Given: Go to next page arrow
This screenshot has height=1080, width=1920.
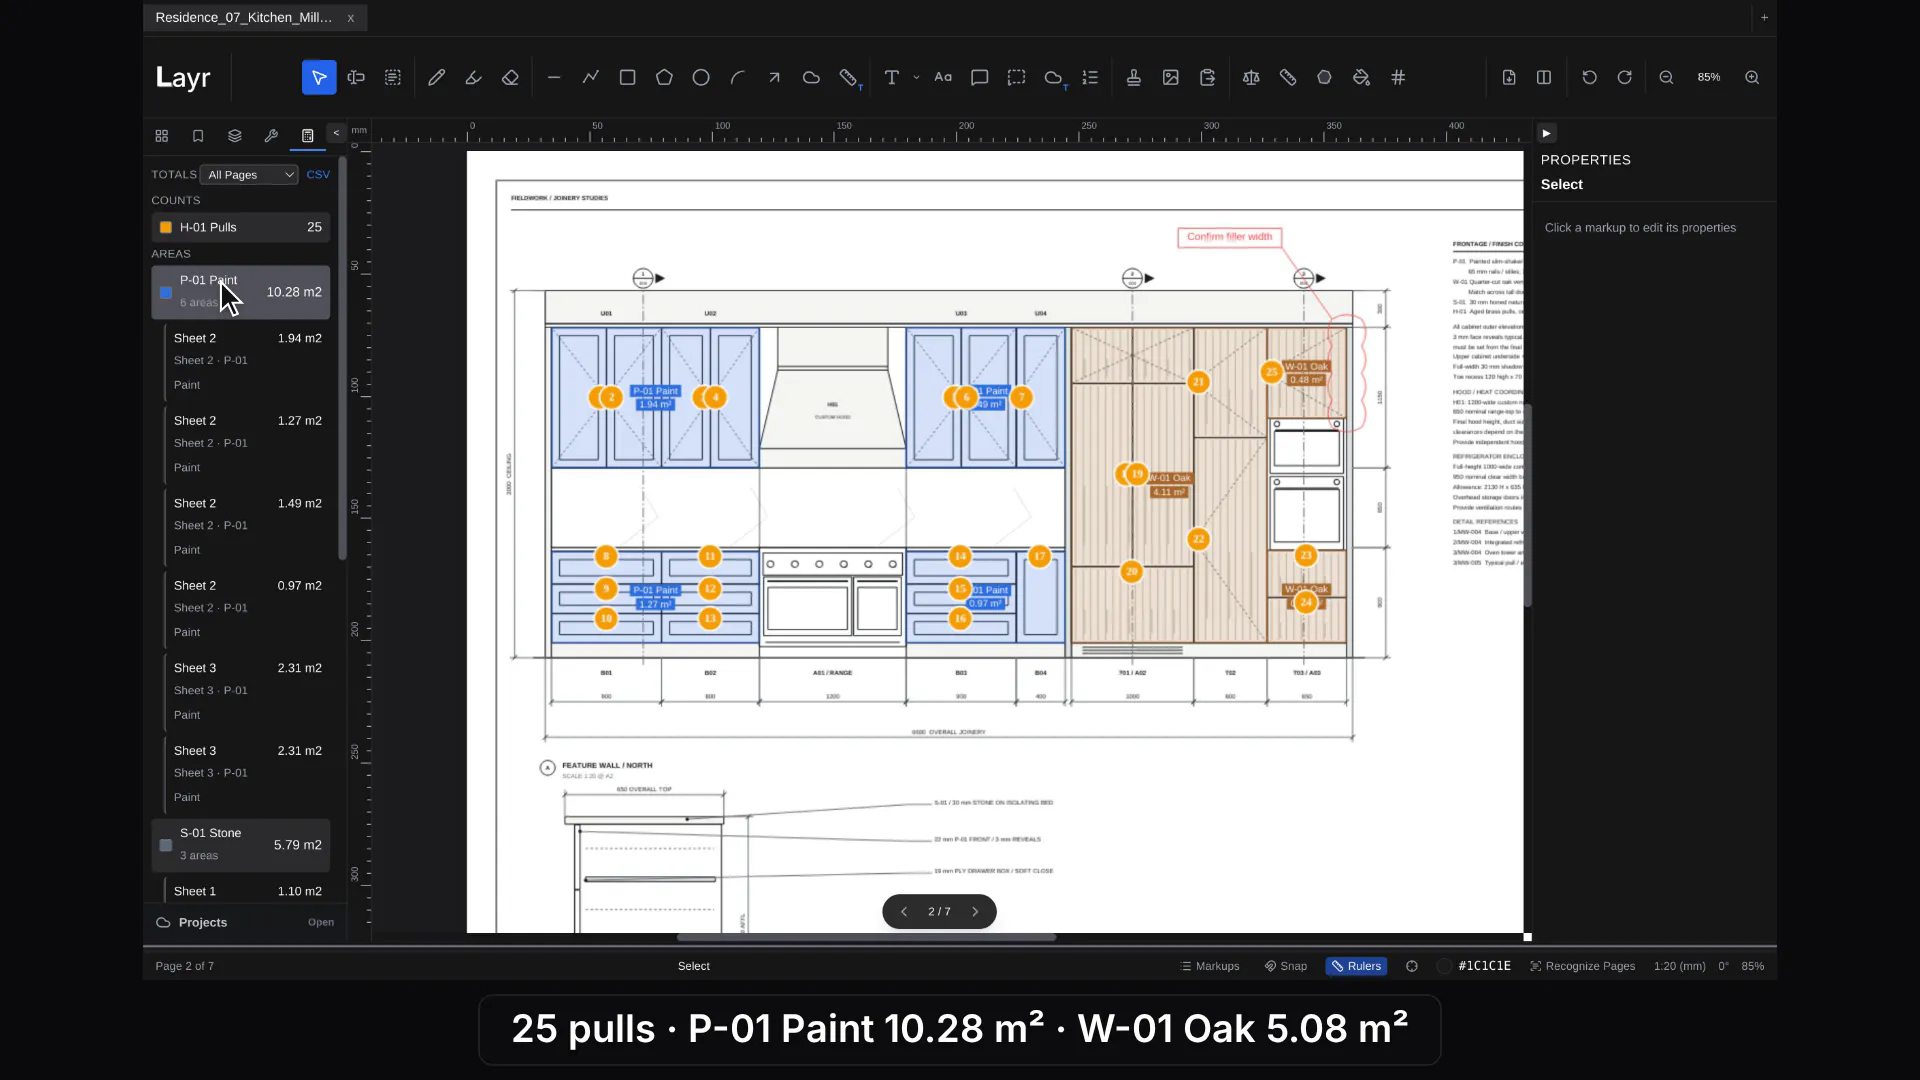Looking at the screenshot, I should [x=975, y=912].
